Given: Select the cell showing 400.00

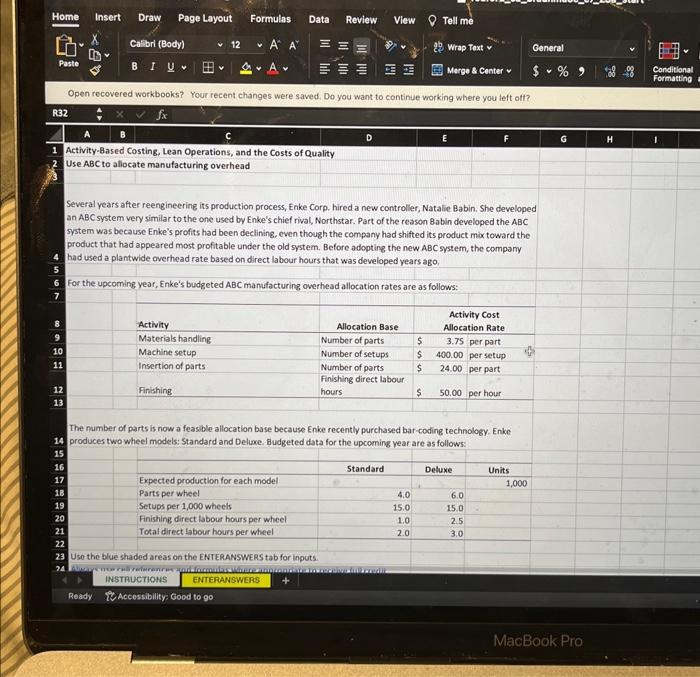Looking at the screenshot, I should click(x=441, y=355).
